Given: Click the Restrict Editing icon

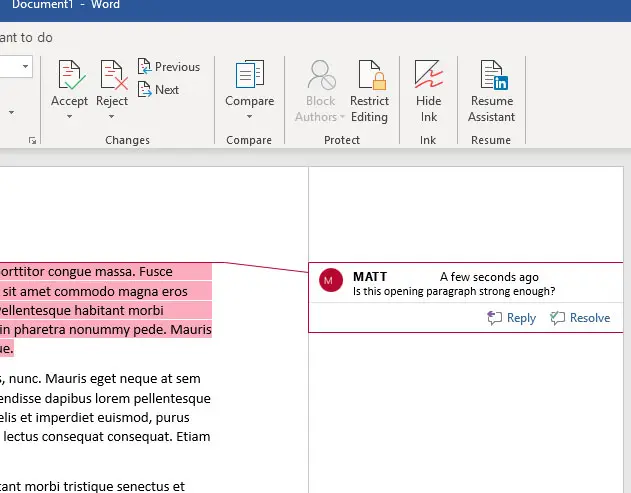Looking at the screenshot, I should (369, 76).
